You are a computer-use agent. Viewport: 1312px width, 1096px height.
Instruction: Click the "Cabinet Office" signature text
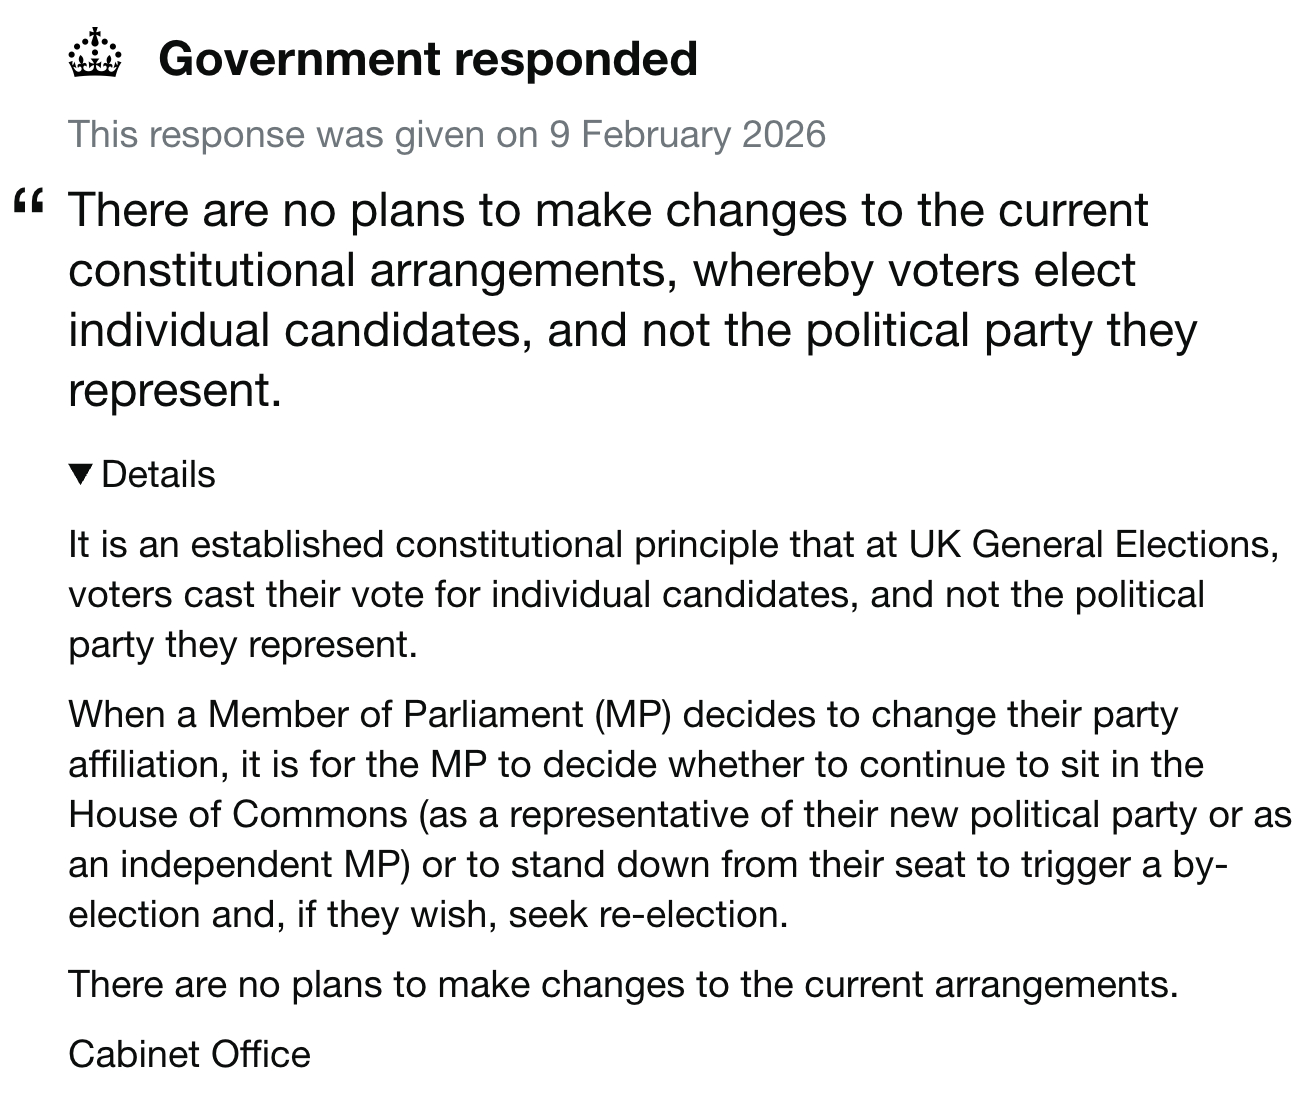coord(190,1054)
